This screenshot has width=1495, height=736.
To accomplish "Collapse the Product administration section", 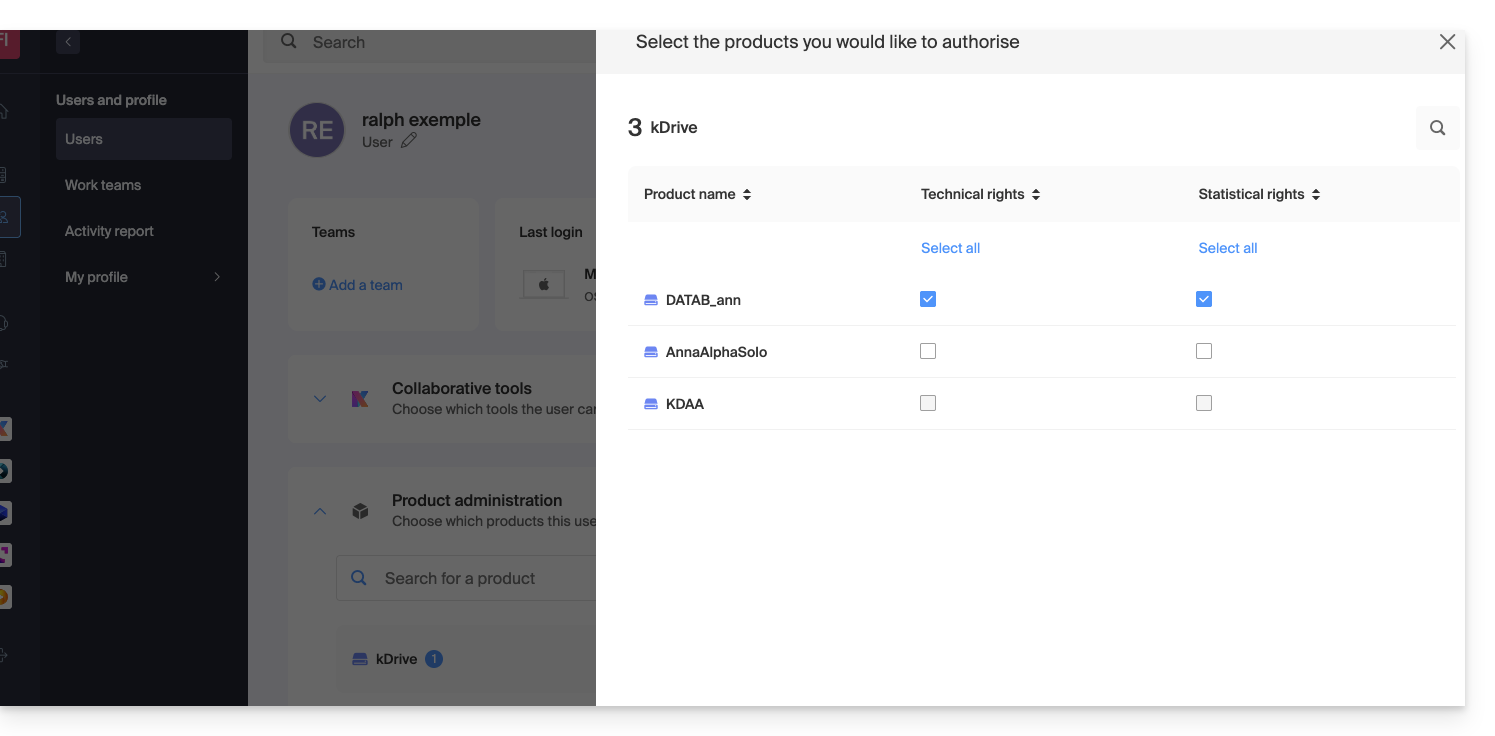I will pyautogui.click(x=320, y=511).
